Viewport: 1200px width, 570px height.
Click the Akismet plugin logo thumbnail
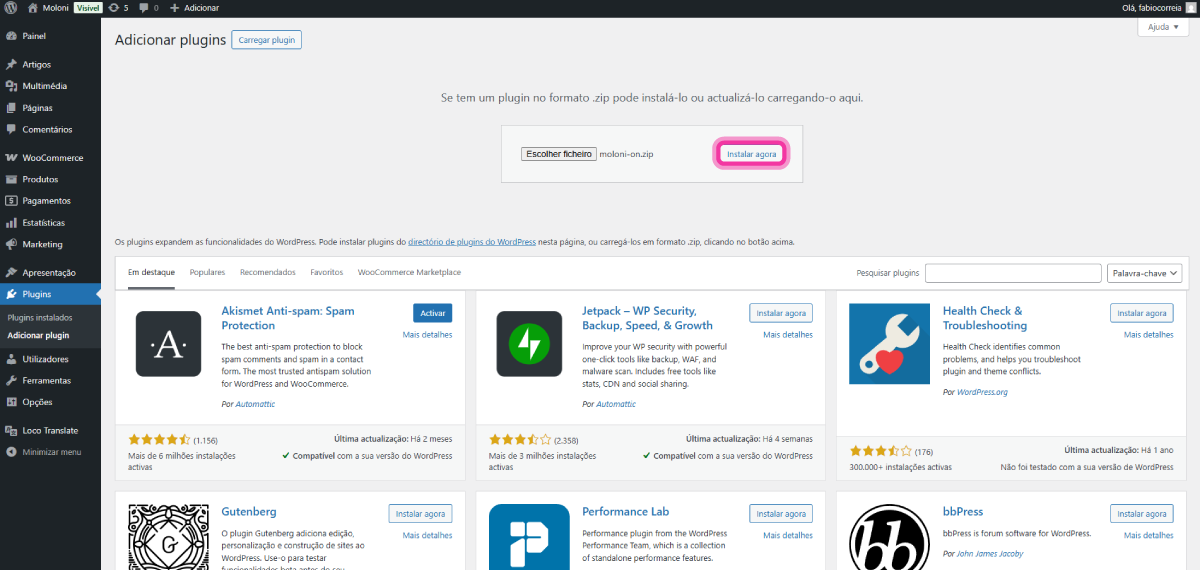pos(168,344)
